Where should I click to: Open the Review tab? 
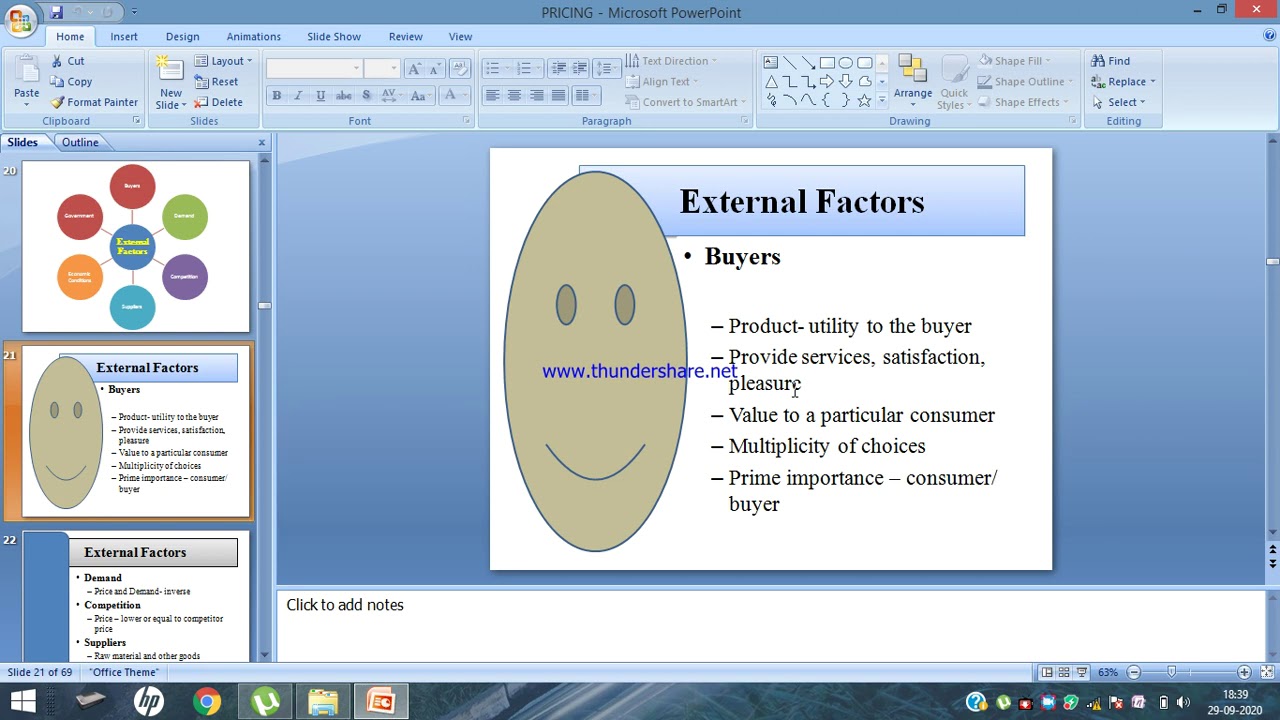[x=405, y=36]
